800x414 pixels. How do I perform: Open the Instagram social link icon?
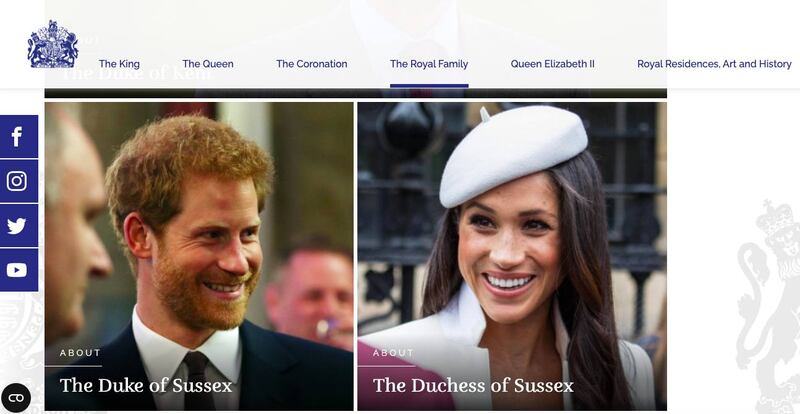pos(18,181)
